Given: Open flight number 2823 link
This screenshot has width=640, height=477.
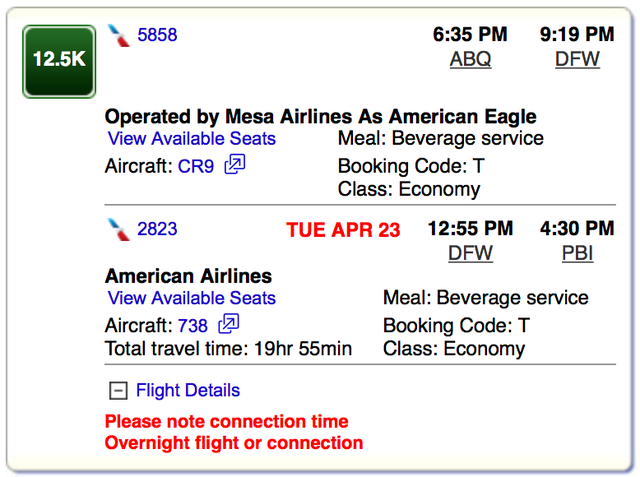Looking at the screenshot, I should 157,230.
